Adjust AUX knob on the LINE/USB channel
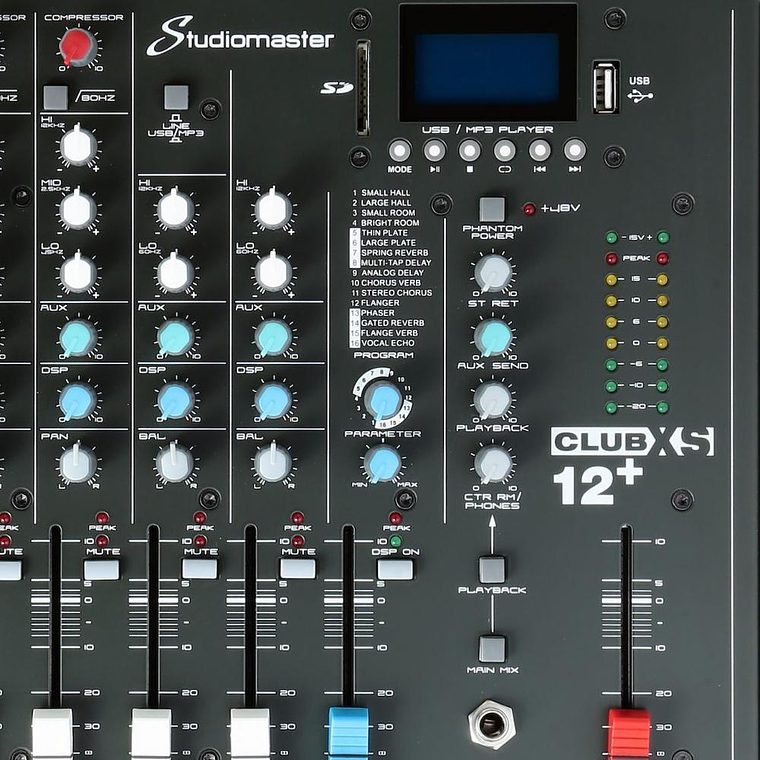This screenshot has height=760, width=760. [175, 338]
